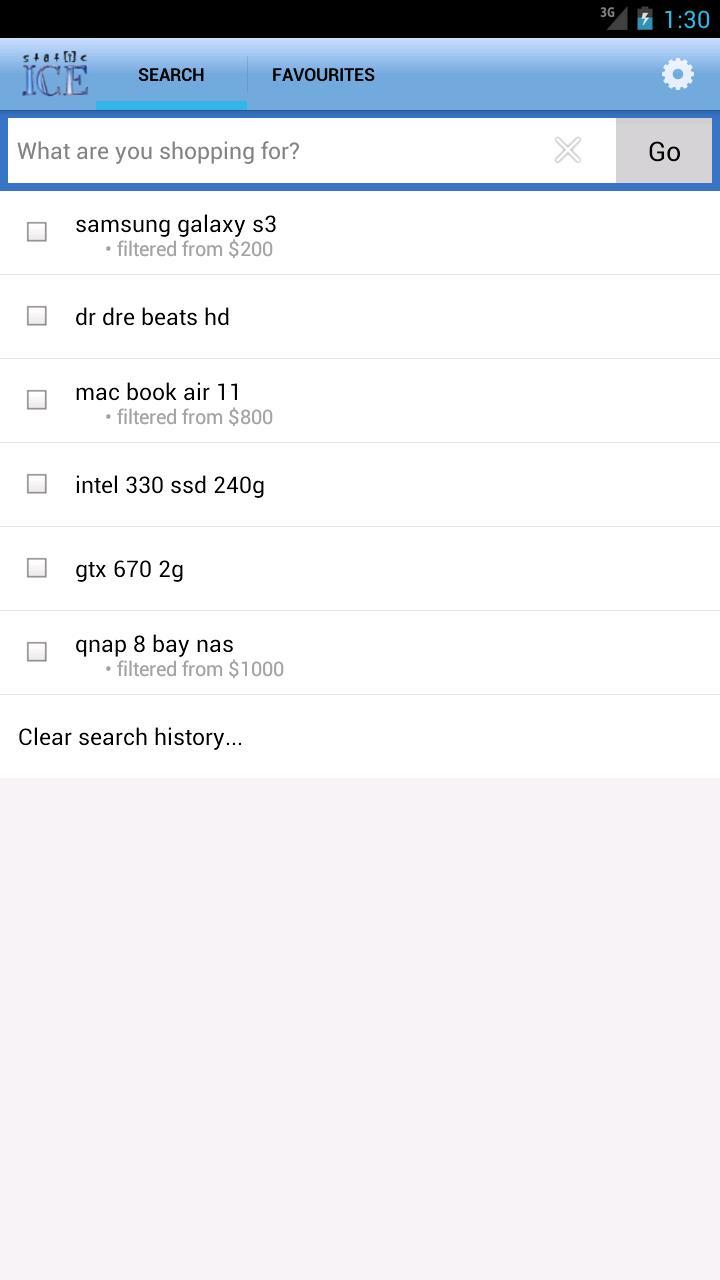The width and height of the screenshot is (720, 1280).
Task: Check the samsung galaxy s3 checkbox
Action: click(37, 232)
